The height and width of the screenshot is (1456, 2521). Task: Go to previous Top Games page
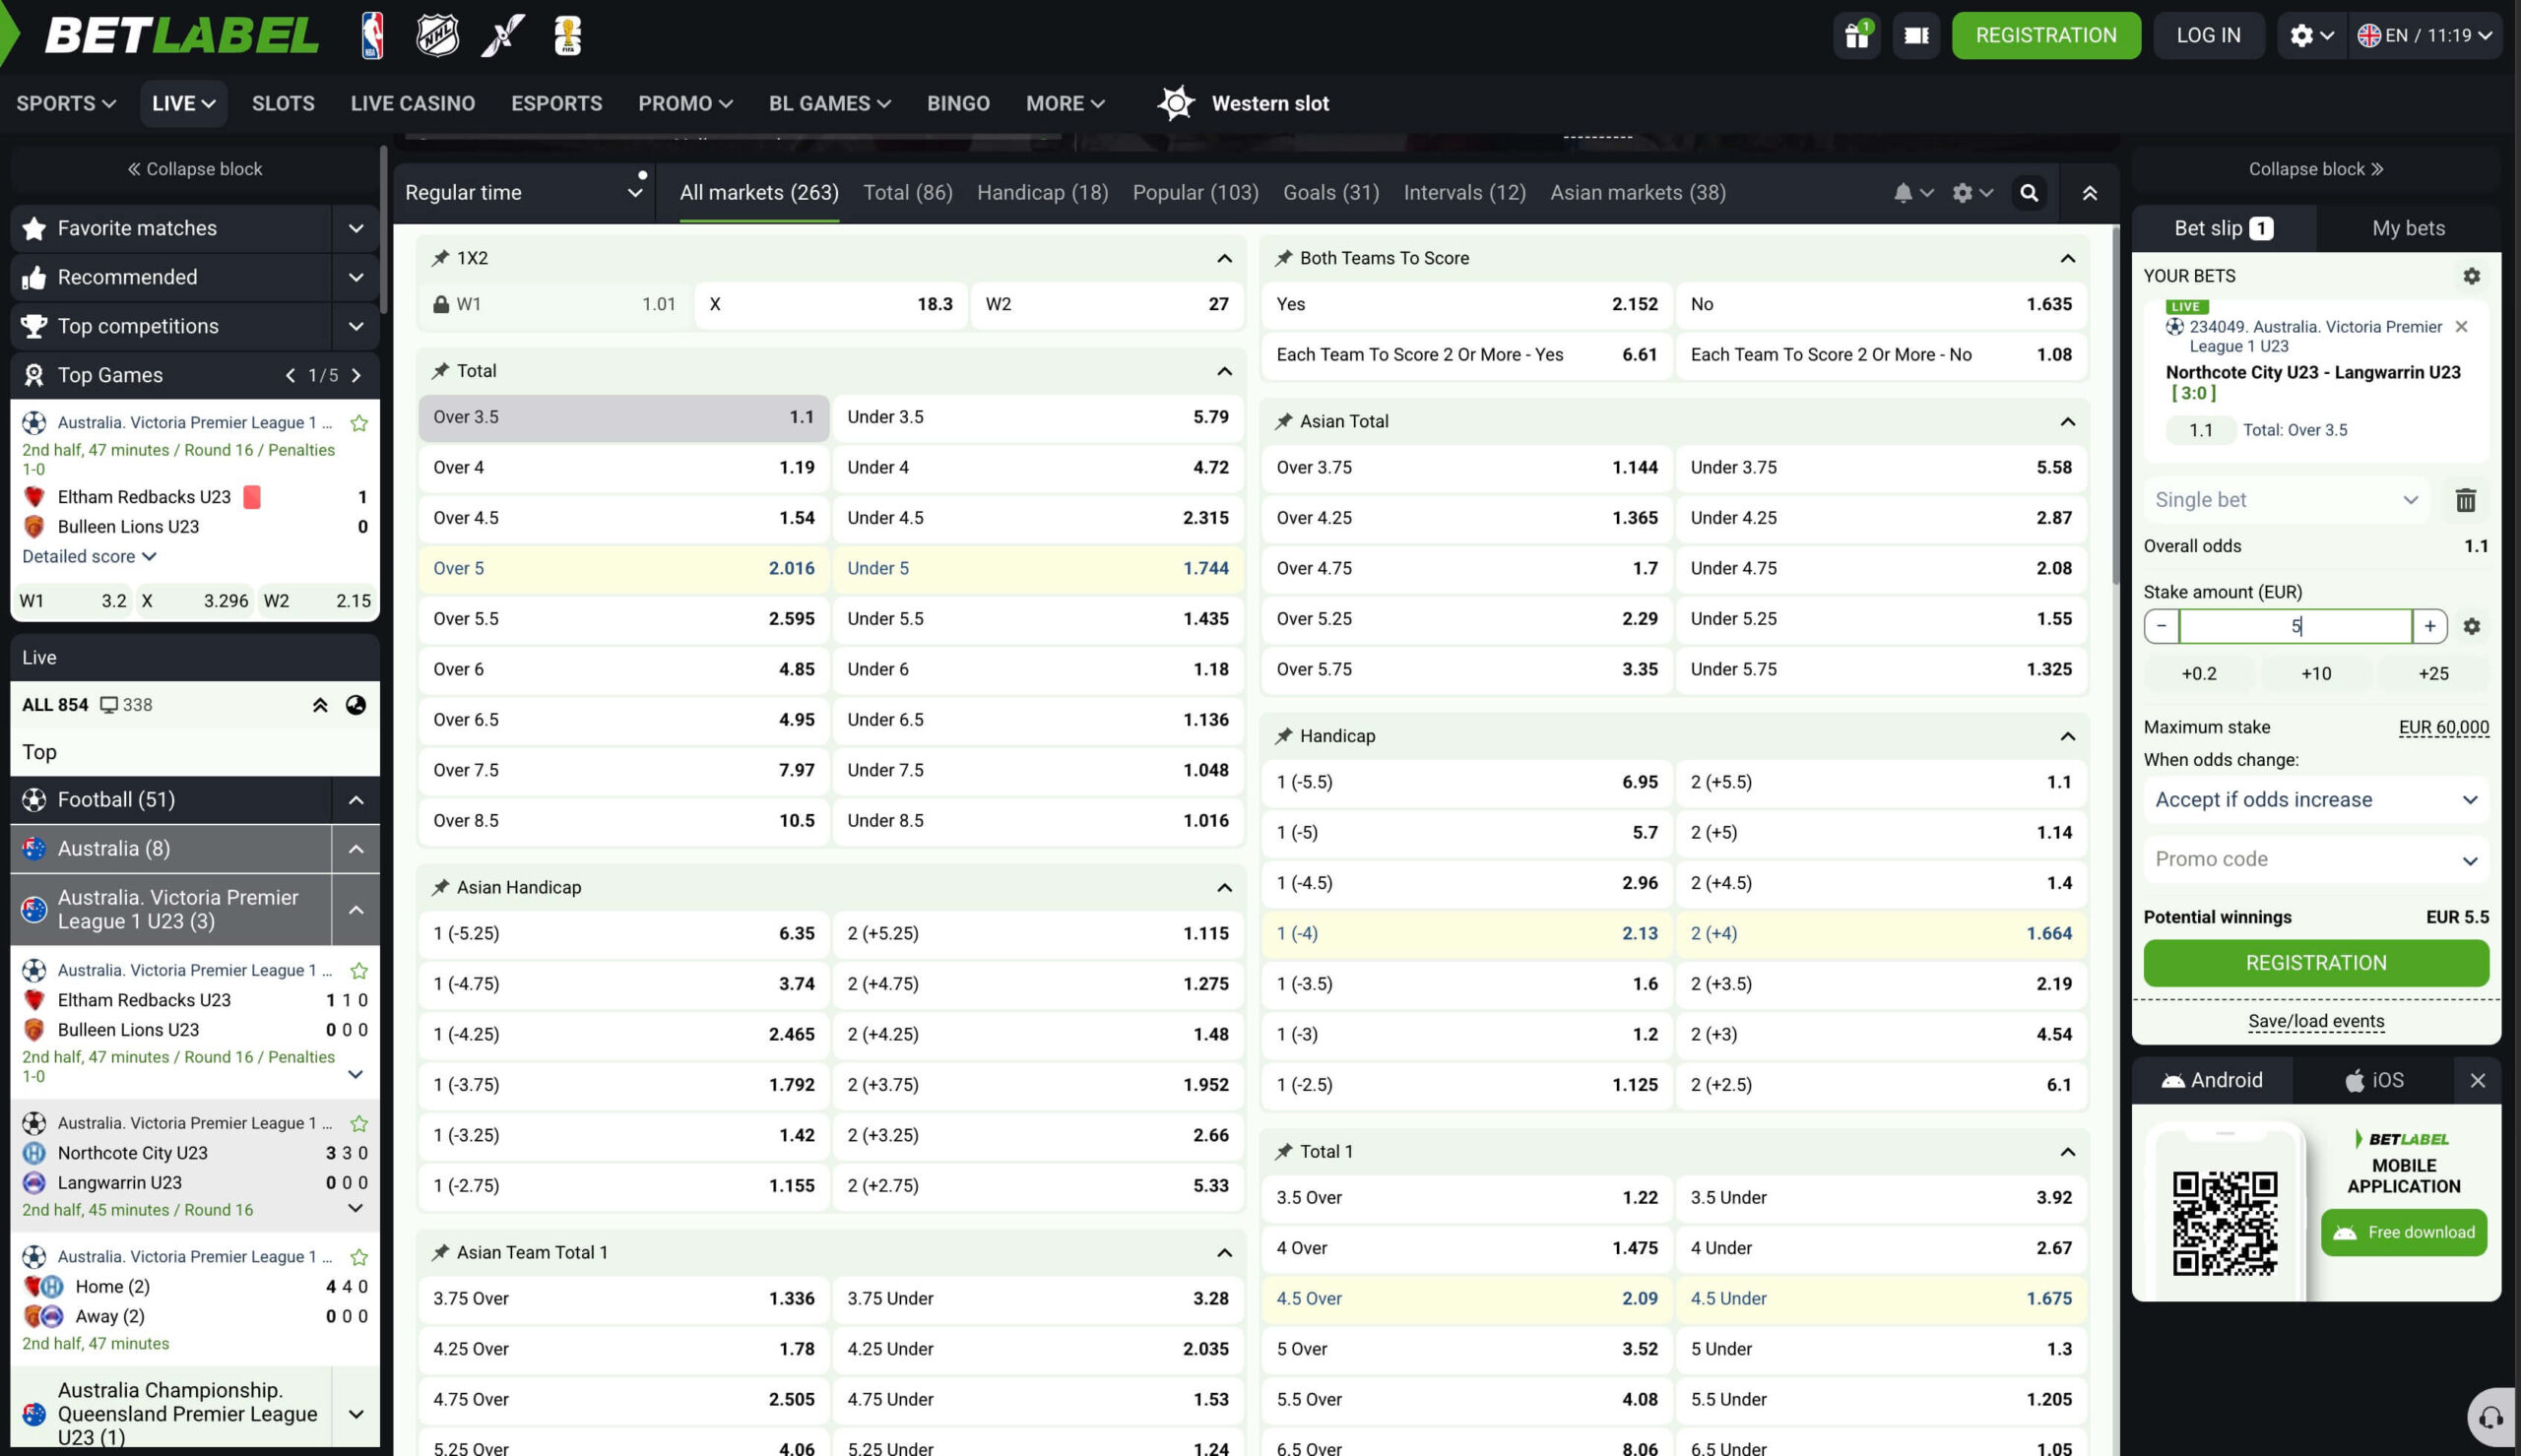pos(290,375)
